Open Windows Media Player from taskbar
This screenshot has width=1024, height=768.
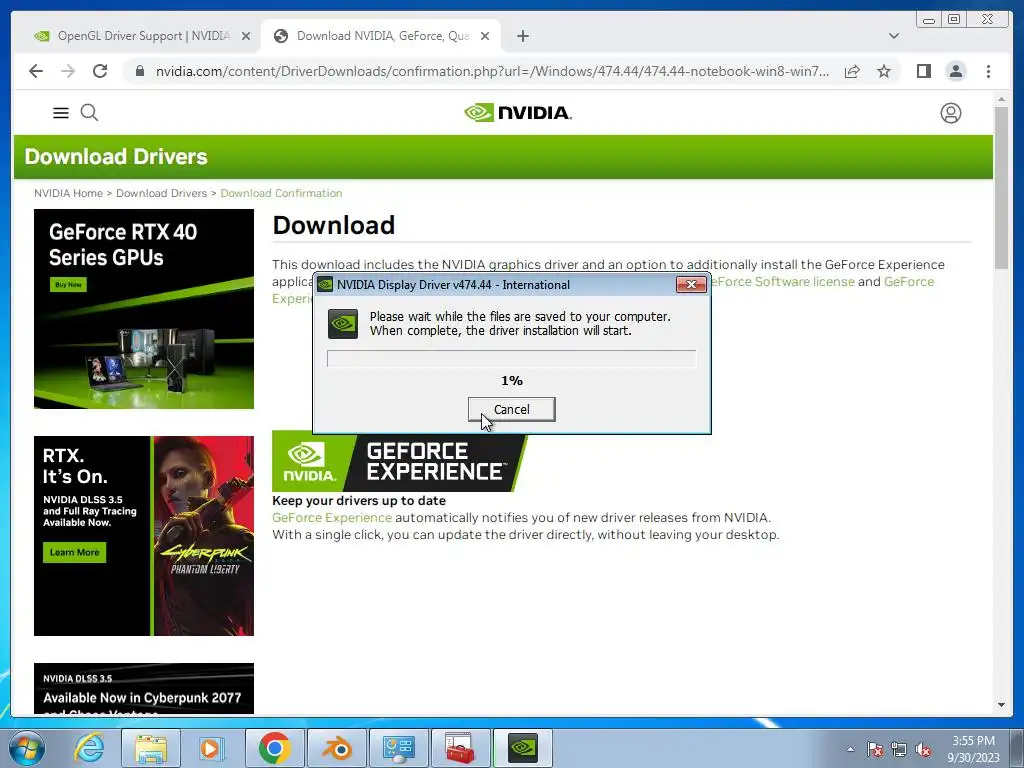coord(212,748)
